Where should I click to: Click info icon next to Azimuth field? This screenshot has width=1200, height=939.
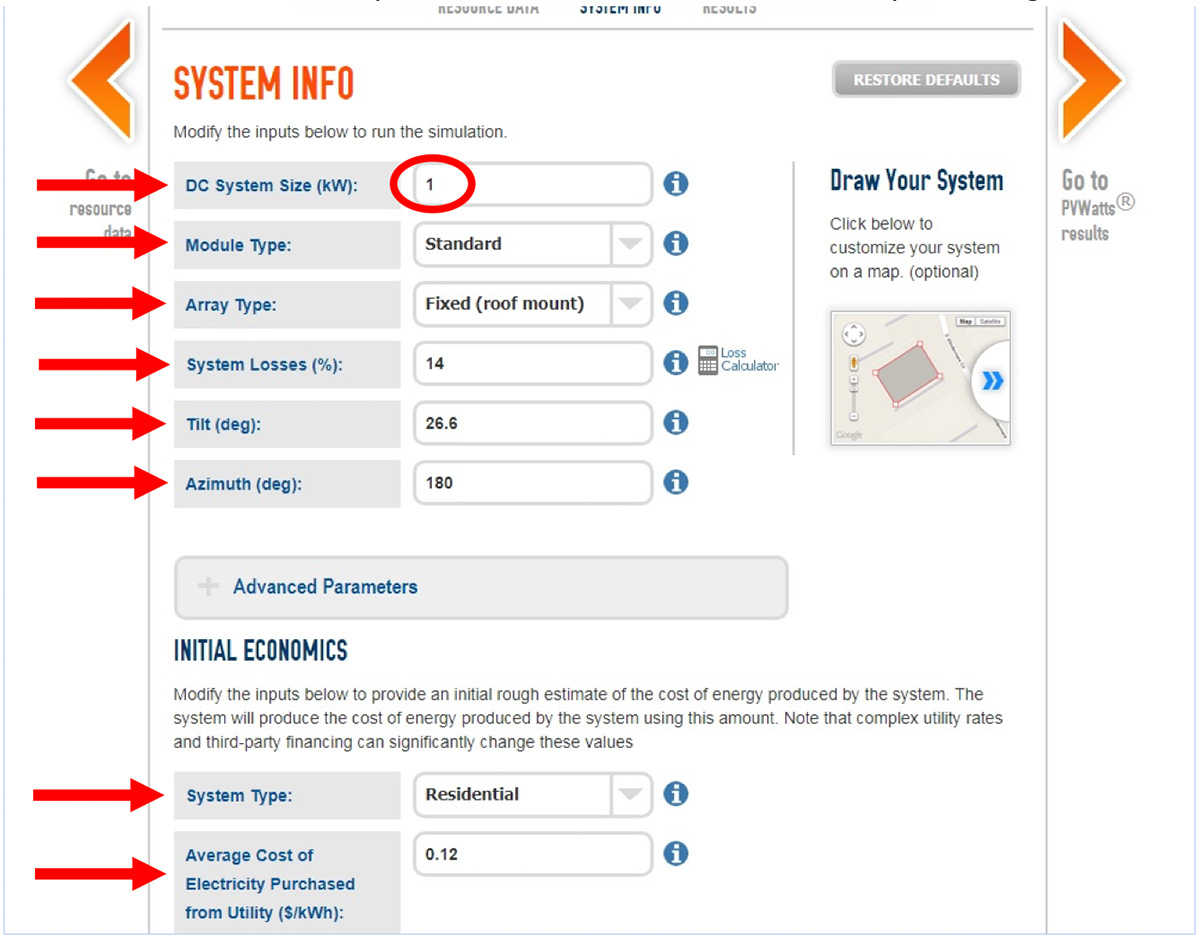[x=676, y=482]
